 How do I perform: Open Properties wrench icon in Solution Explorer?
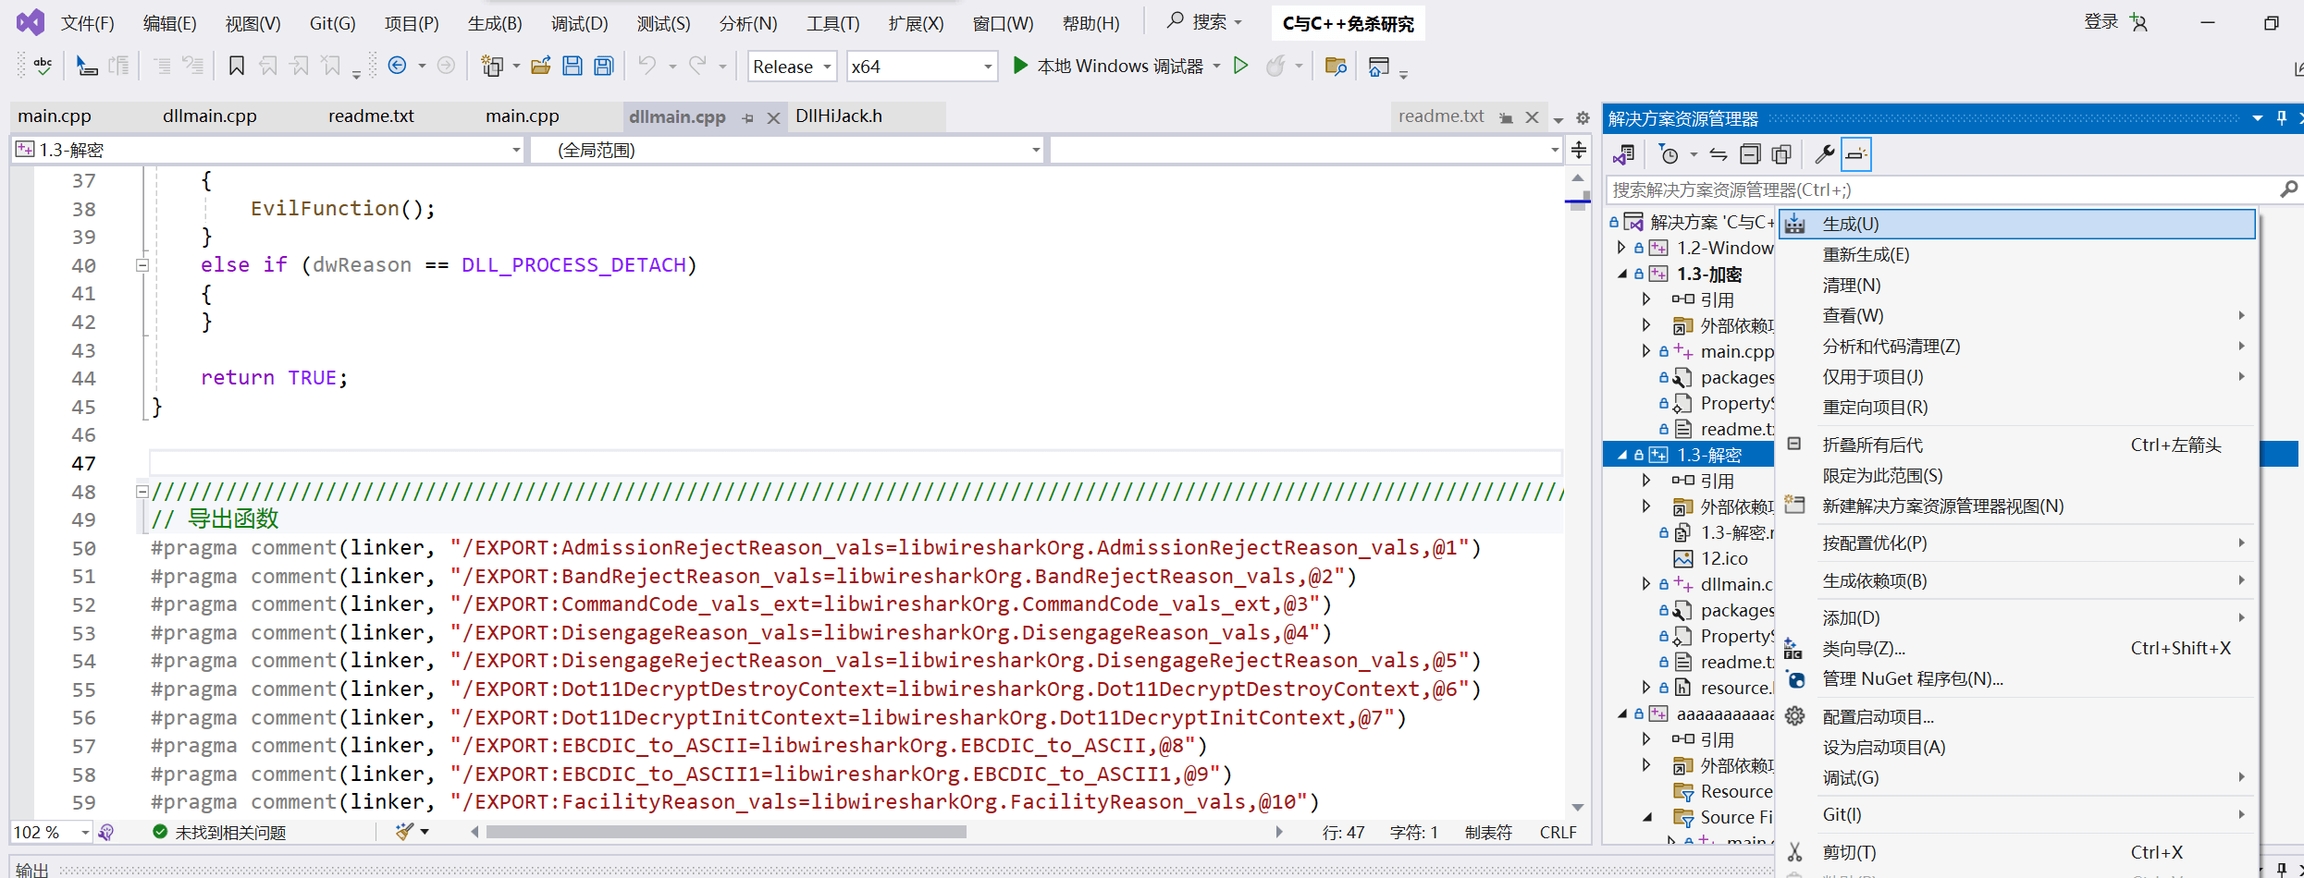(x=1824, y=154)
